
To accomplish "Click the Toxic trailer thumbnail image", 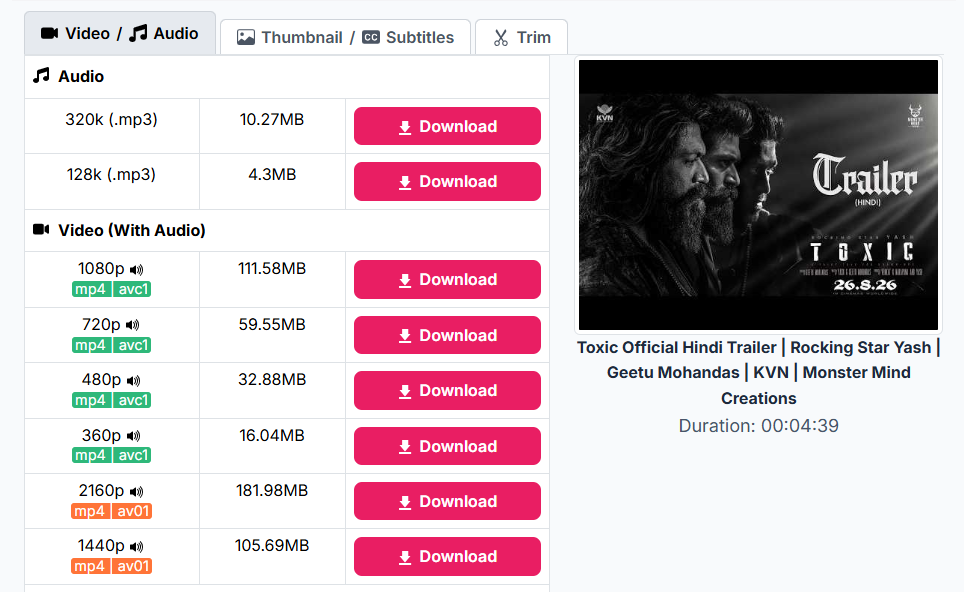I will pos(758,195).
